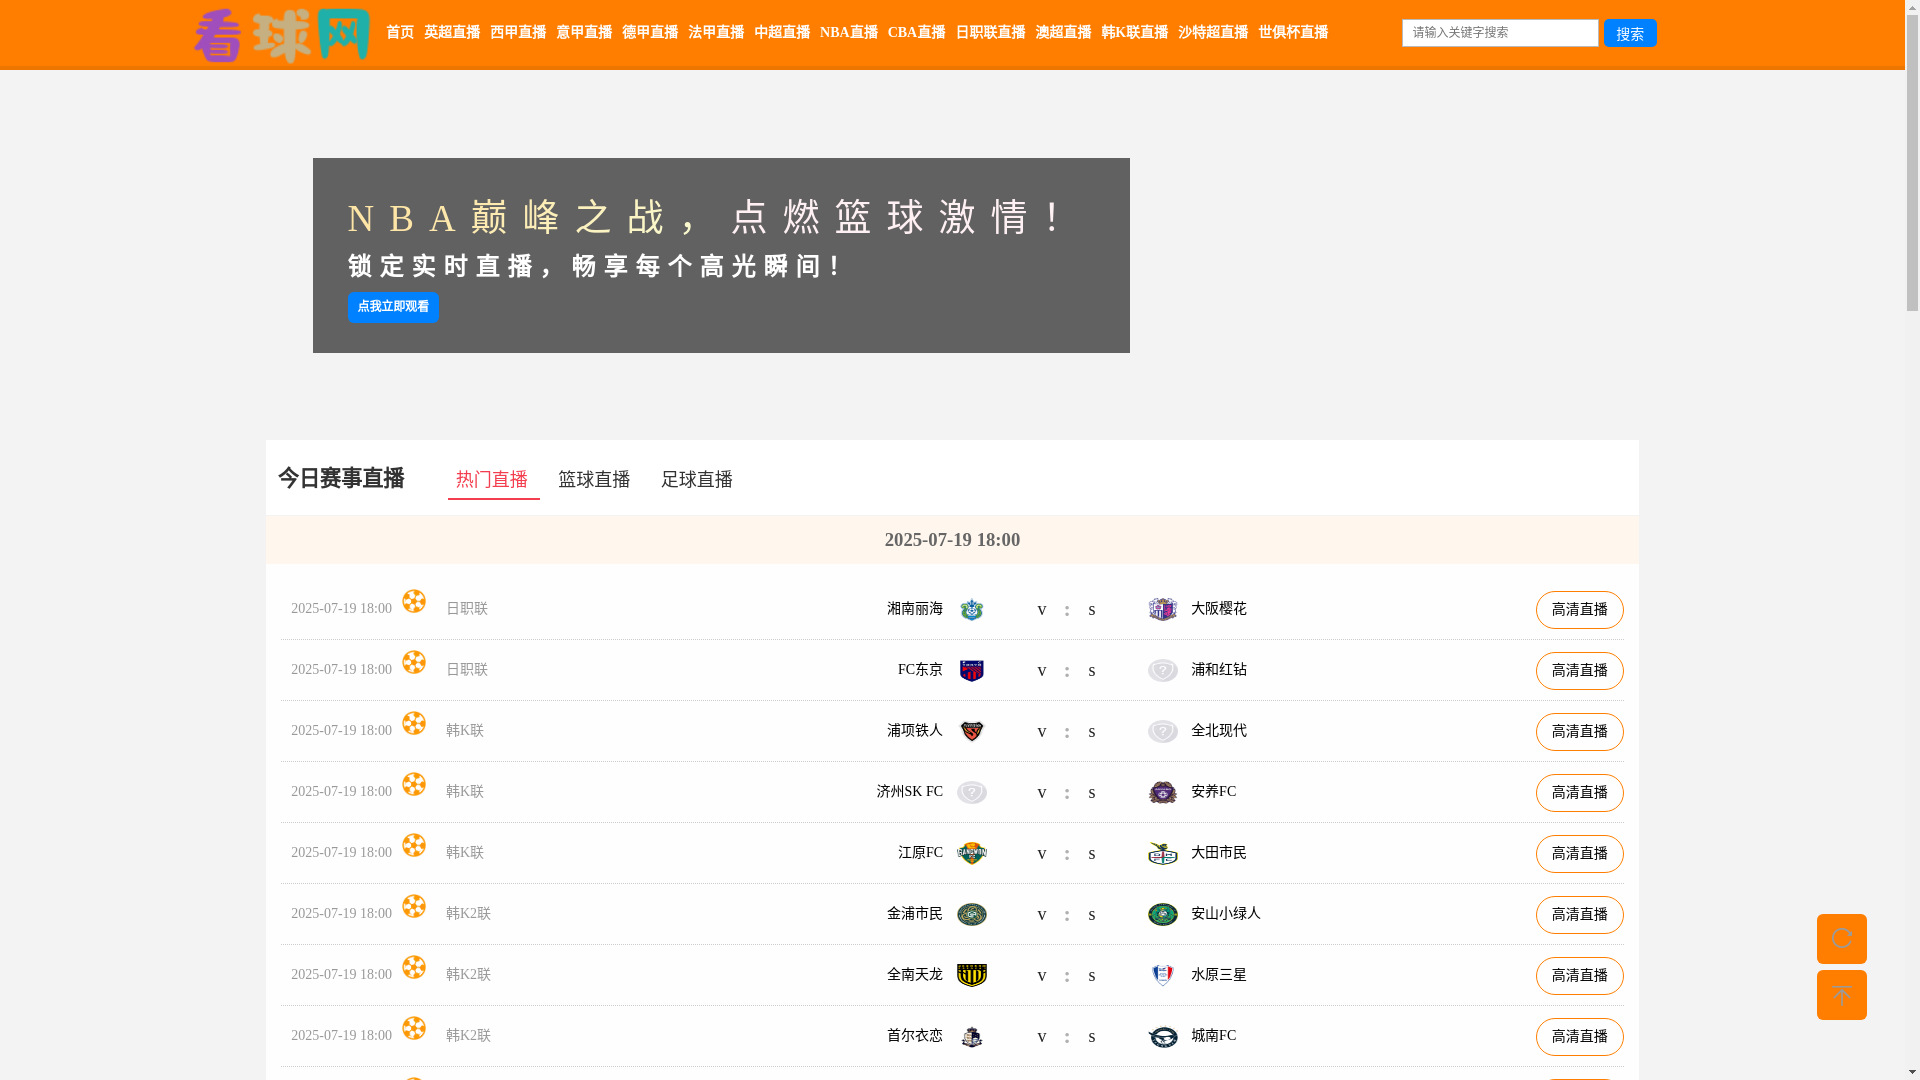Click 金浦市民 team crest
This screenshot has height=1080, width=1920.
click(x=972, y=914)
